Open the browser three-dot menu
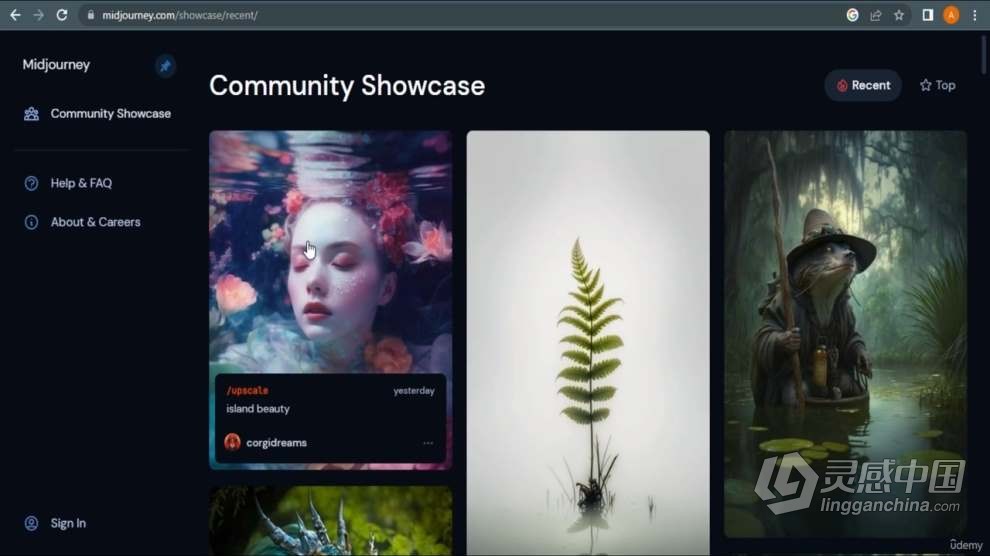This screenshot has width=990, height=556. click(x=975, y=15)
